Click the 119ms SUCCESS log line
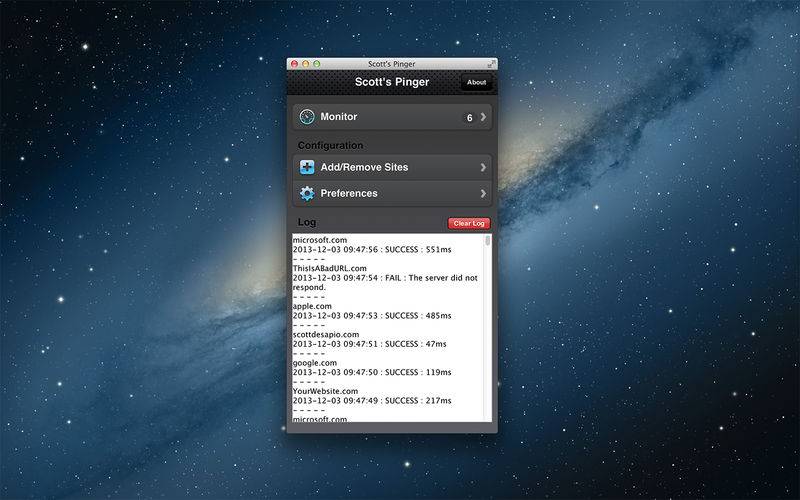 [x=372, y=372]
